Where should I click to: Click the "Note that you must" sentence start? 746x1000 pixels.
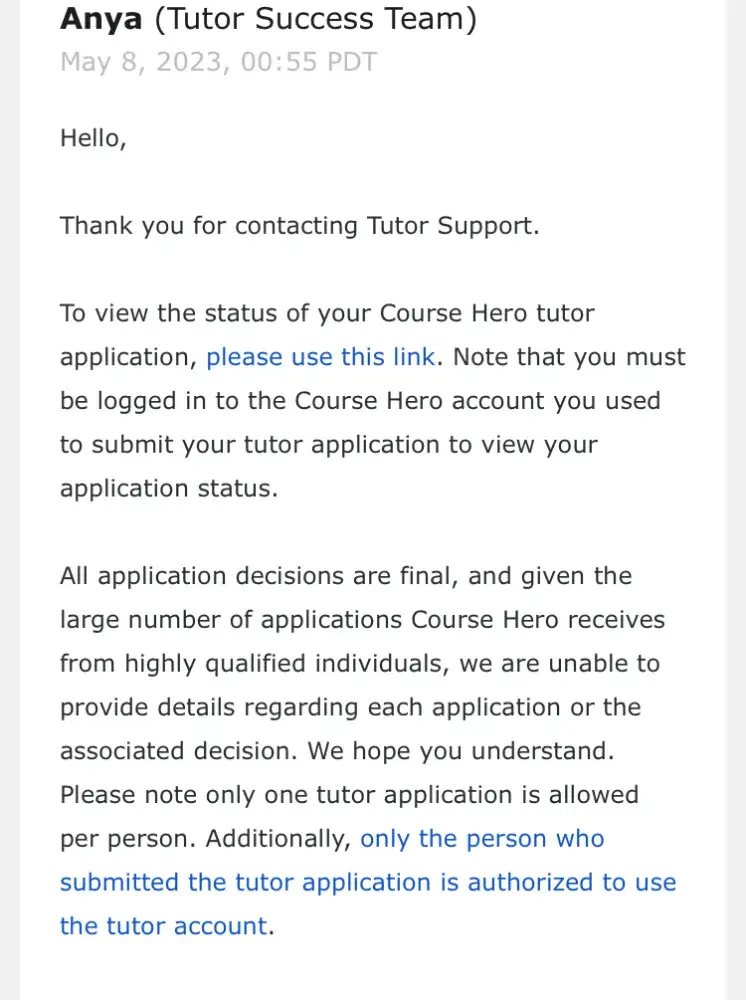[x=568, y=357]
